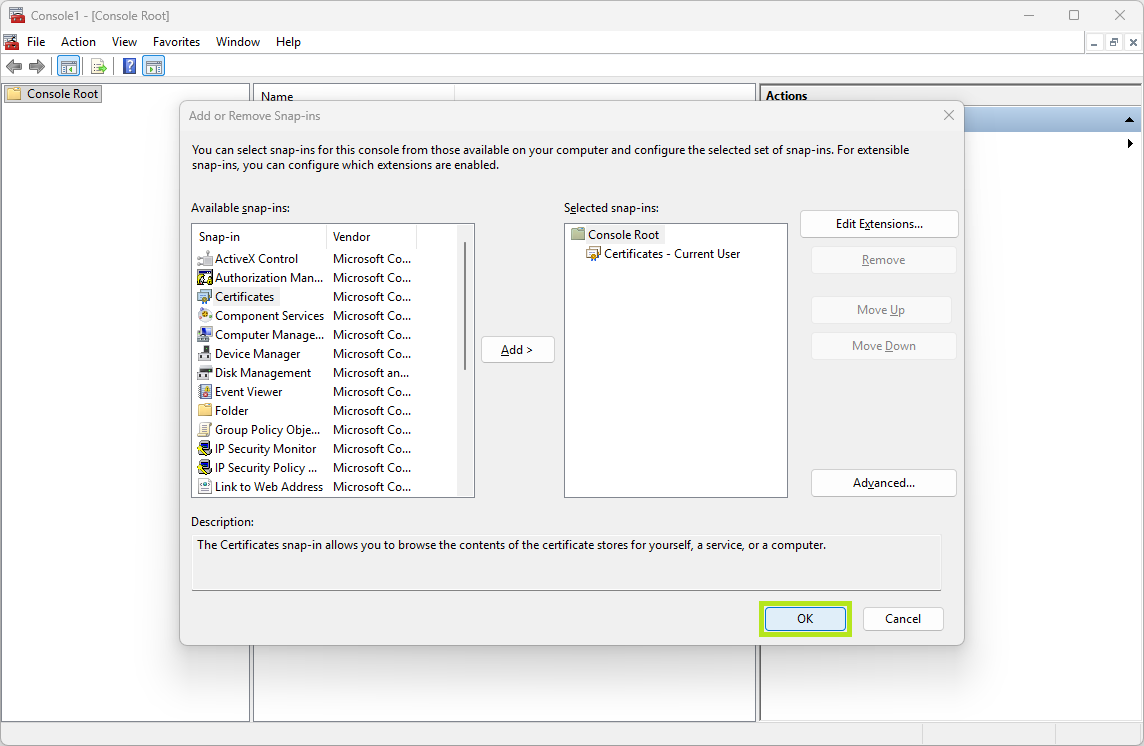Select Group Policy Object snap-in icon
The width and height of the screenshot is (1144, 746).
205,429
